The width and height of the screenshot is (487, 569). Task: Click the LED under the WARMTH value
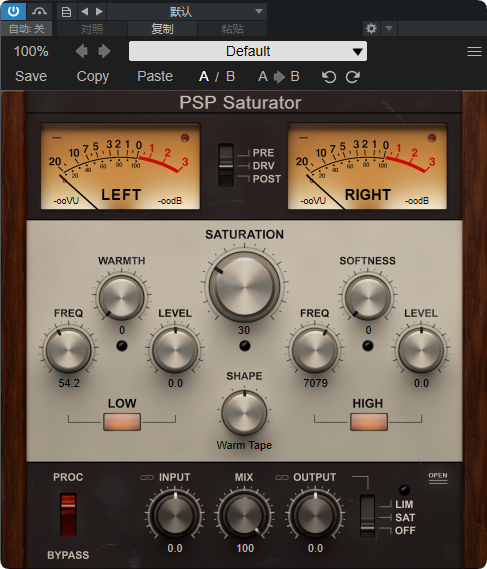point(122,346)
